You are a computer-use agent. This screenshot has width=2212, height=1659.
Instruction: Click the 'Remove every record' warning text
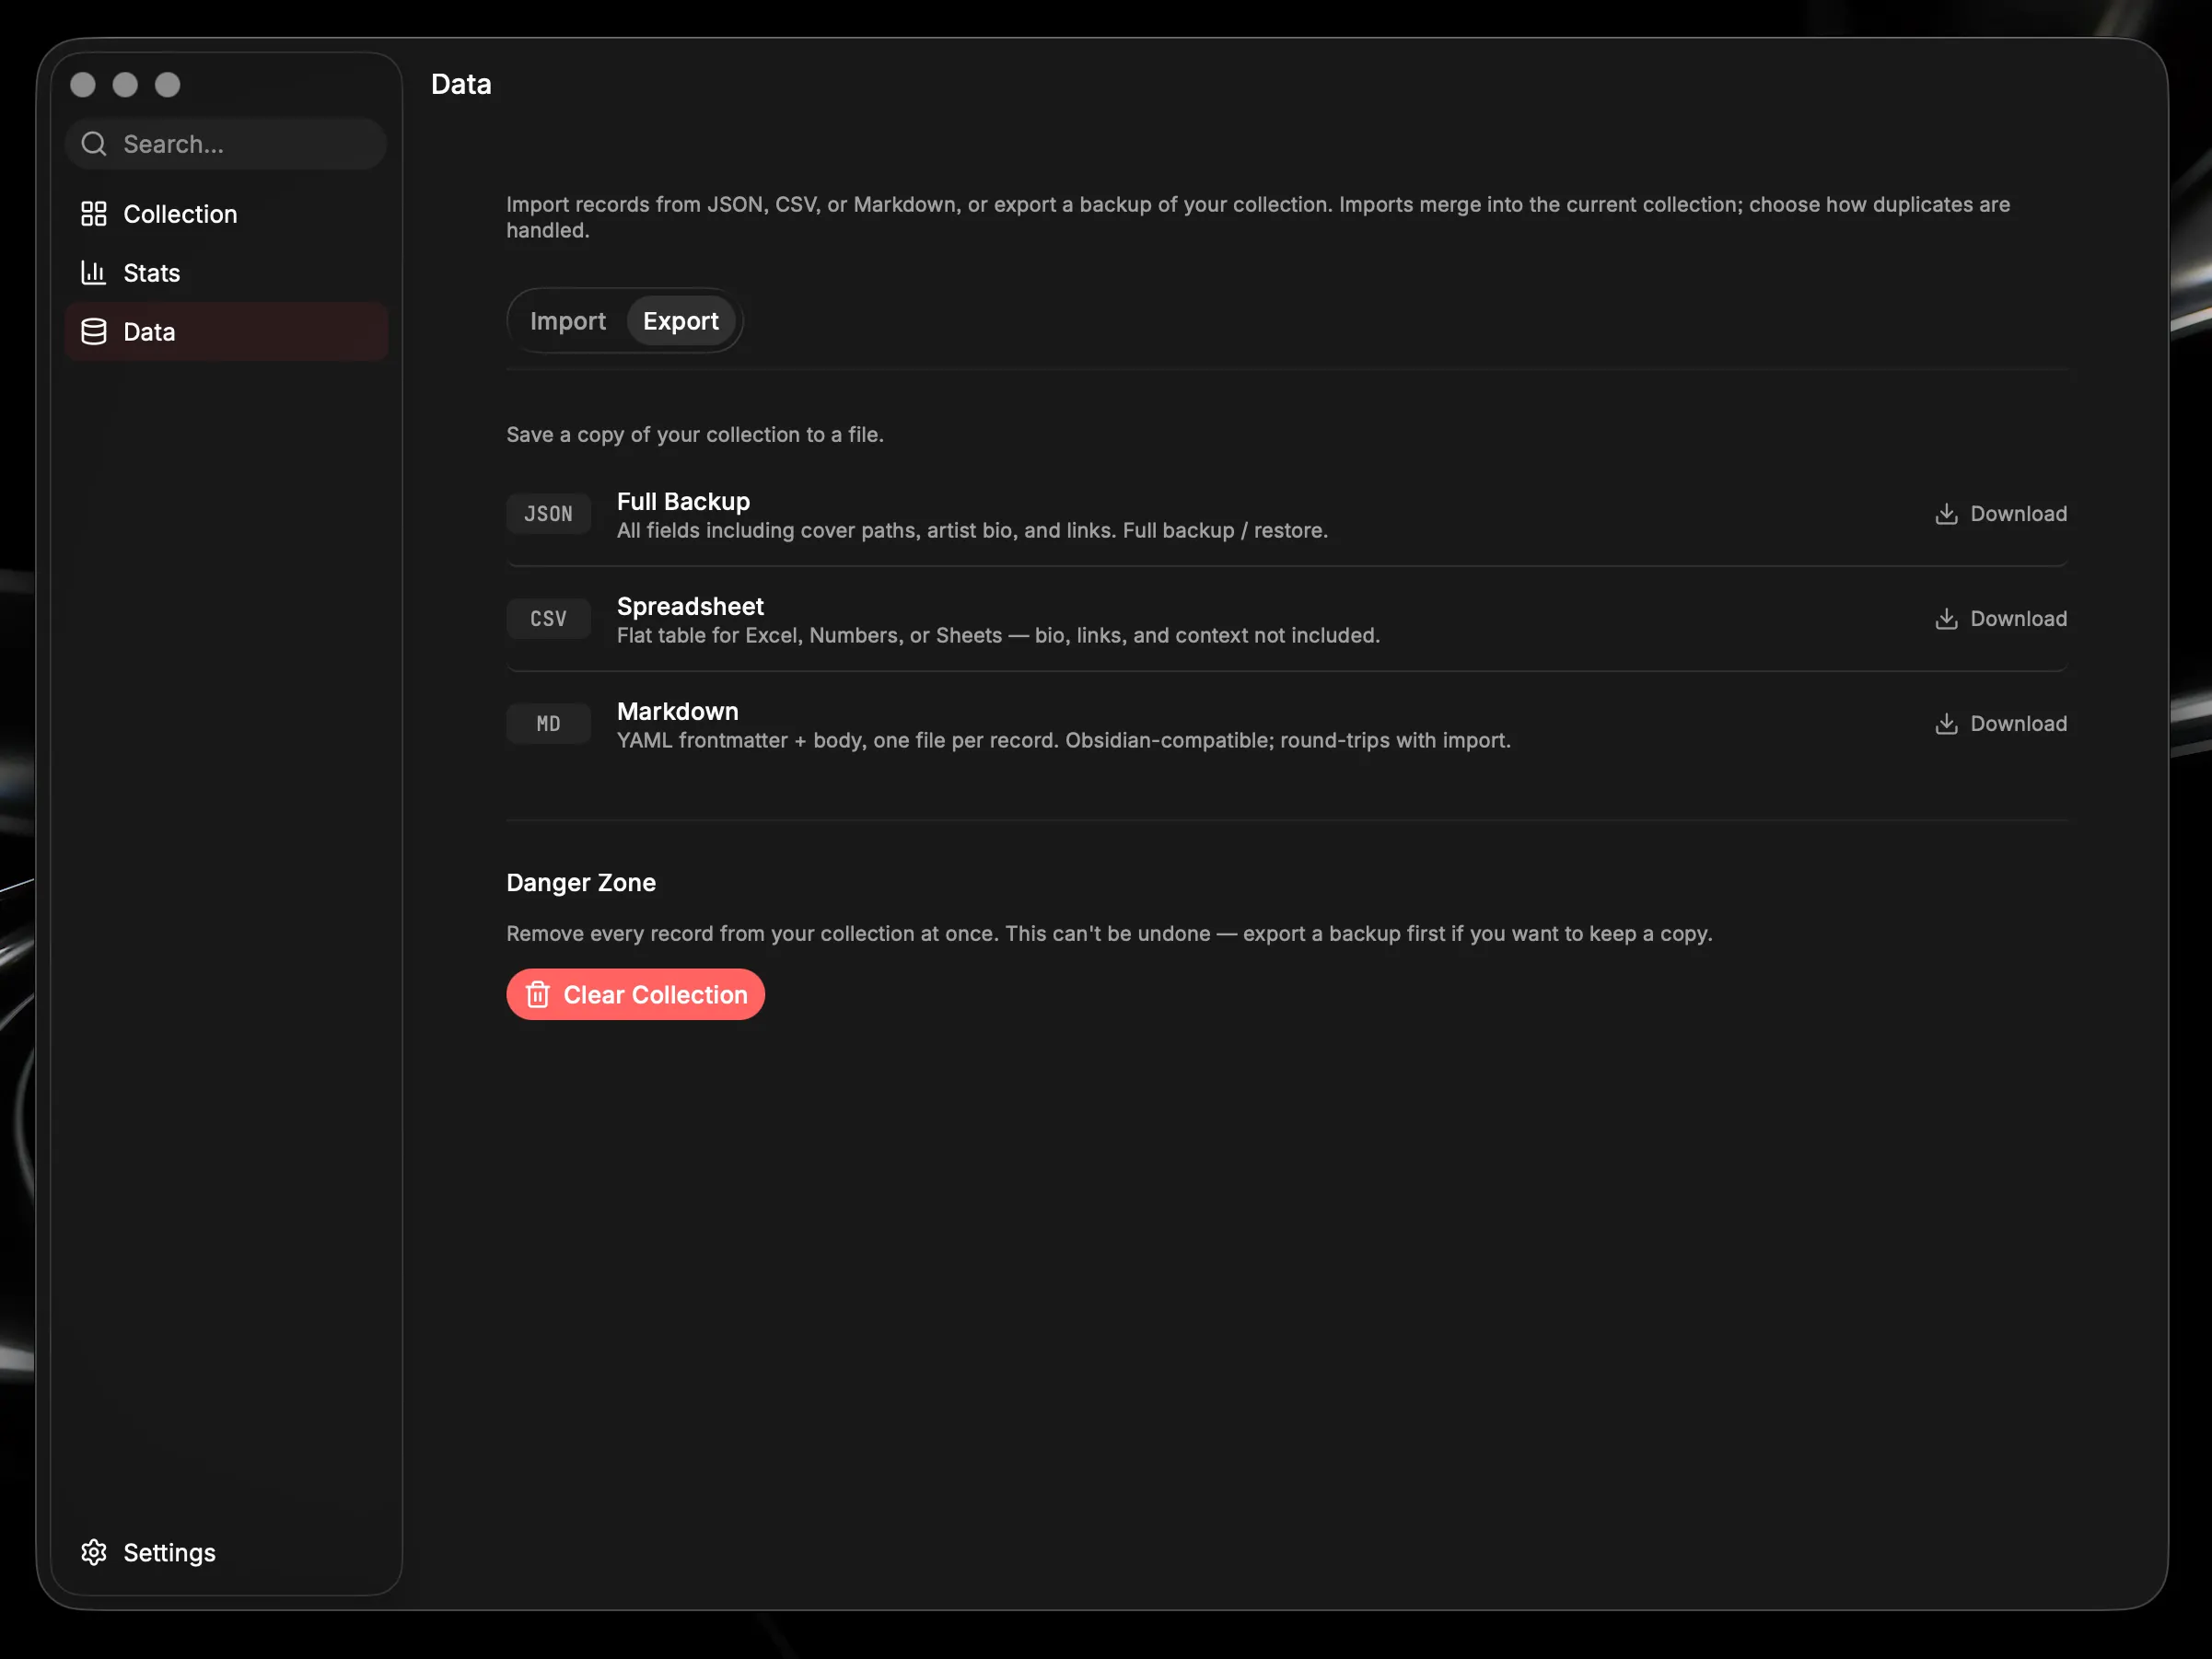click(x=1109, y=934)
